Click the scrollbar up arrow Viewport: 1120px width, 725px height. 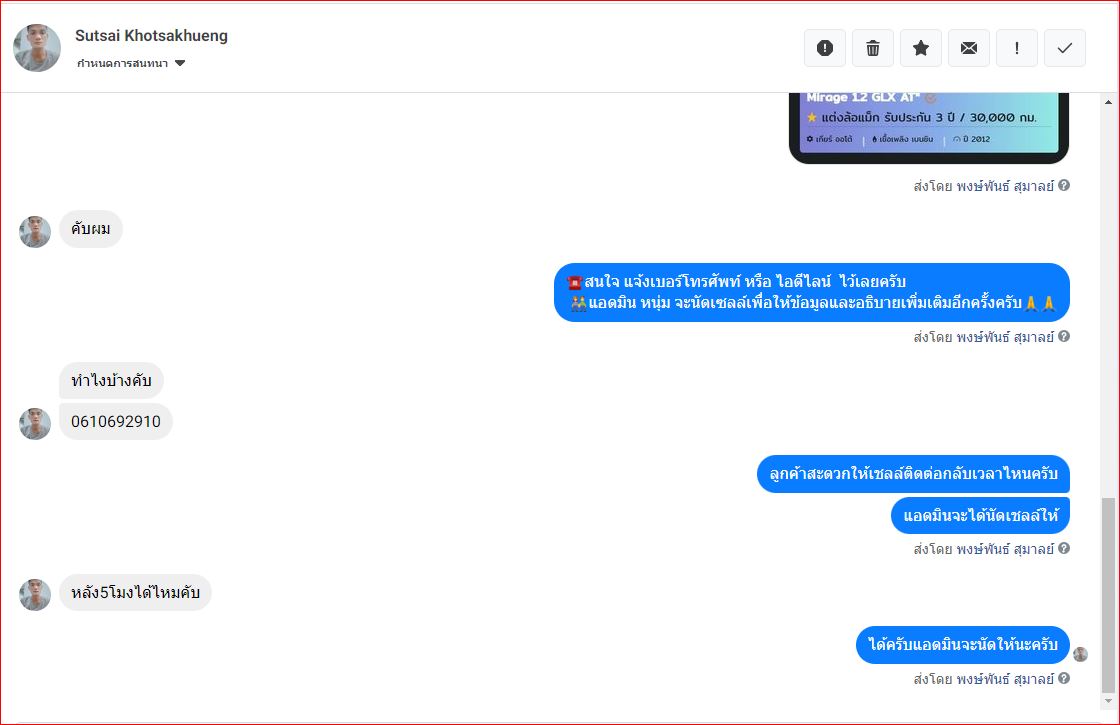(x=1108, y=102)
